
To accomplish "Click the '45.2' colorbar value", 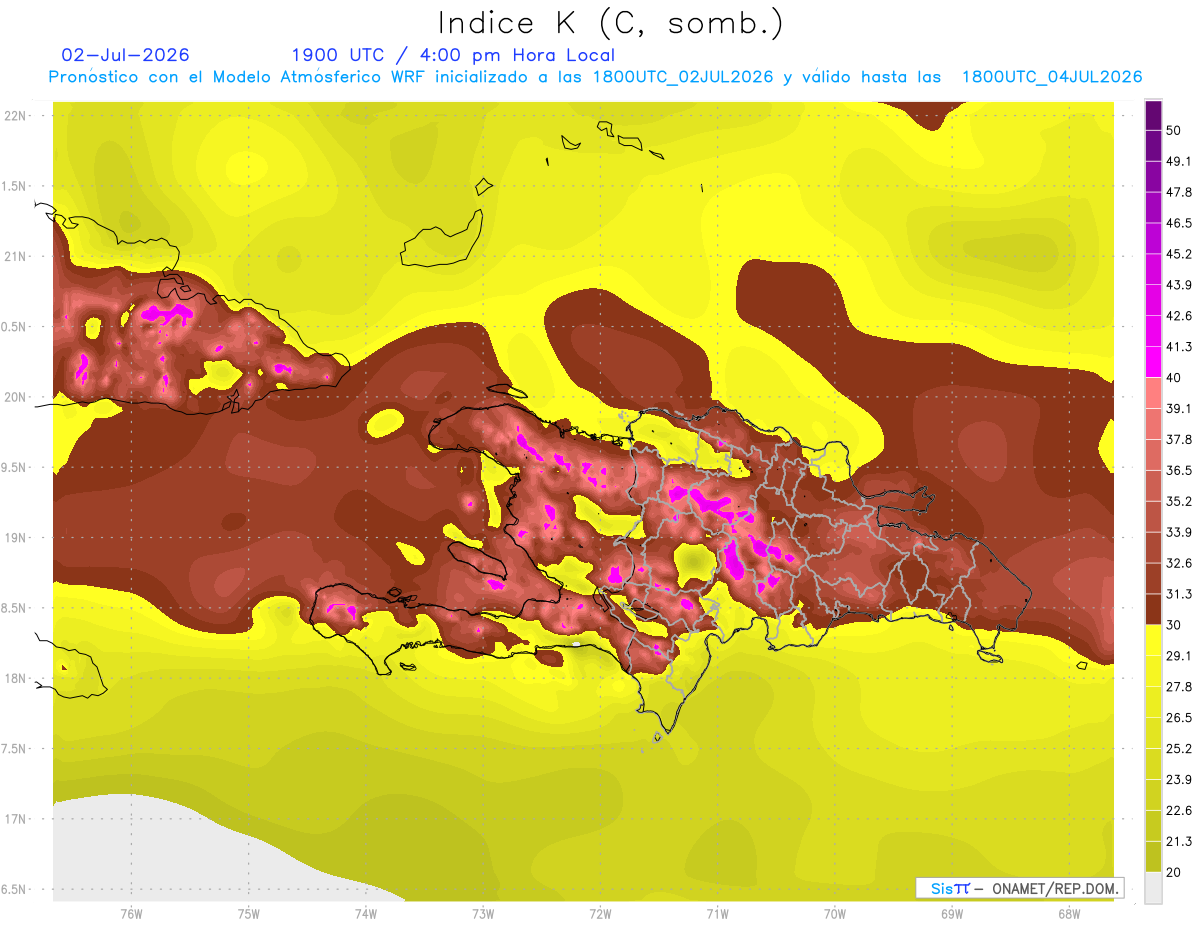I will pyautogui.click(x=1179, y=254).
